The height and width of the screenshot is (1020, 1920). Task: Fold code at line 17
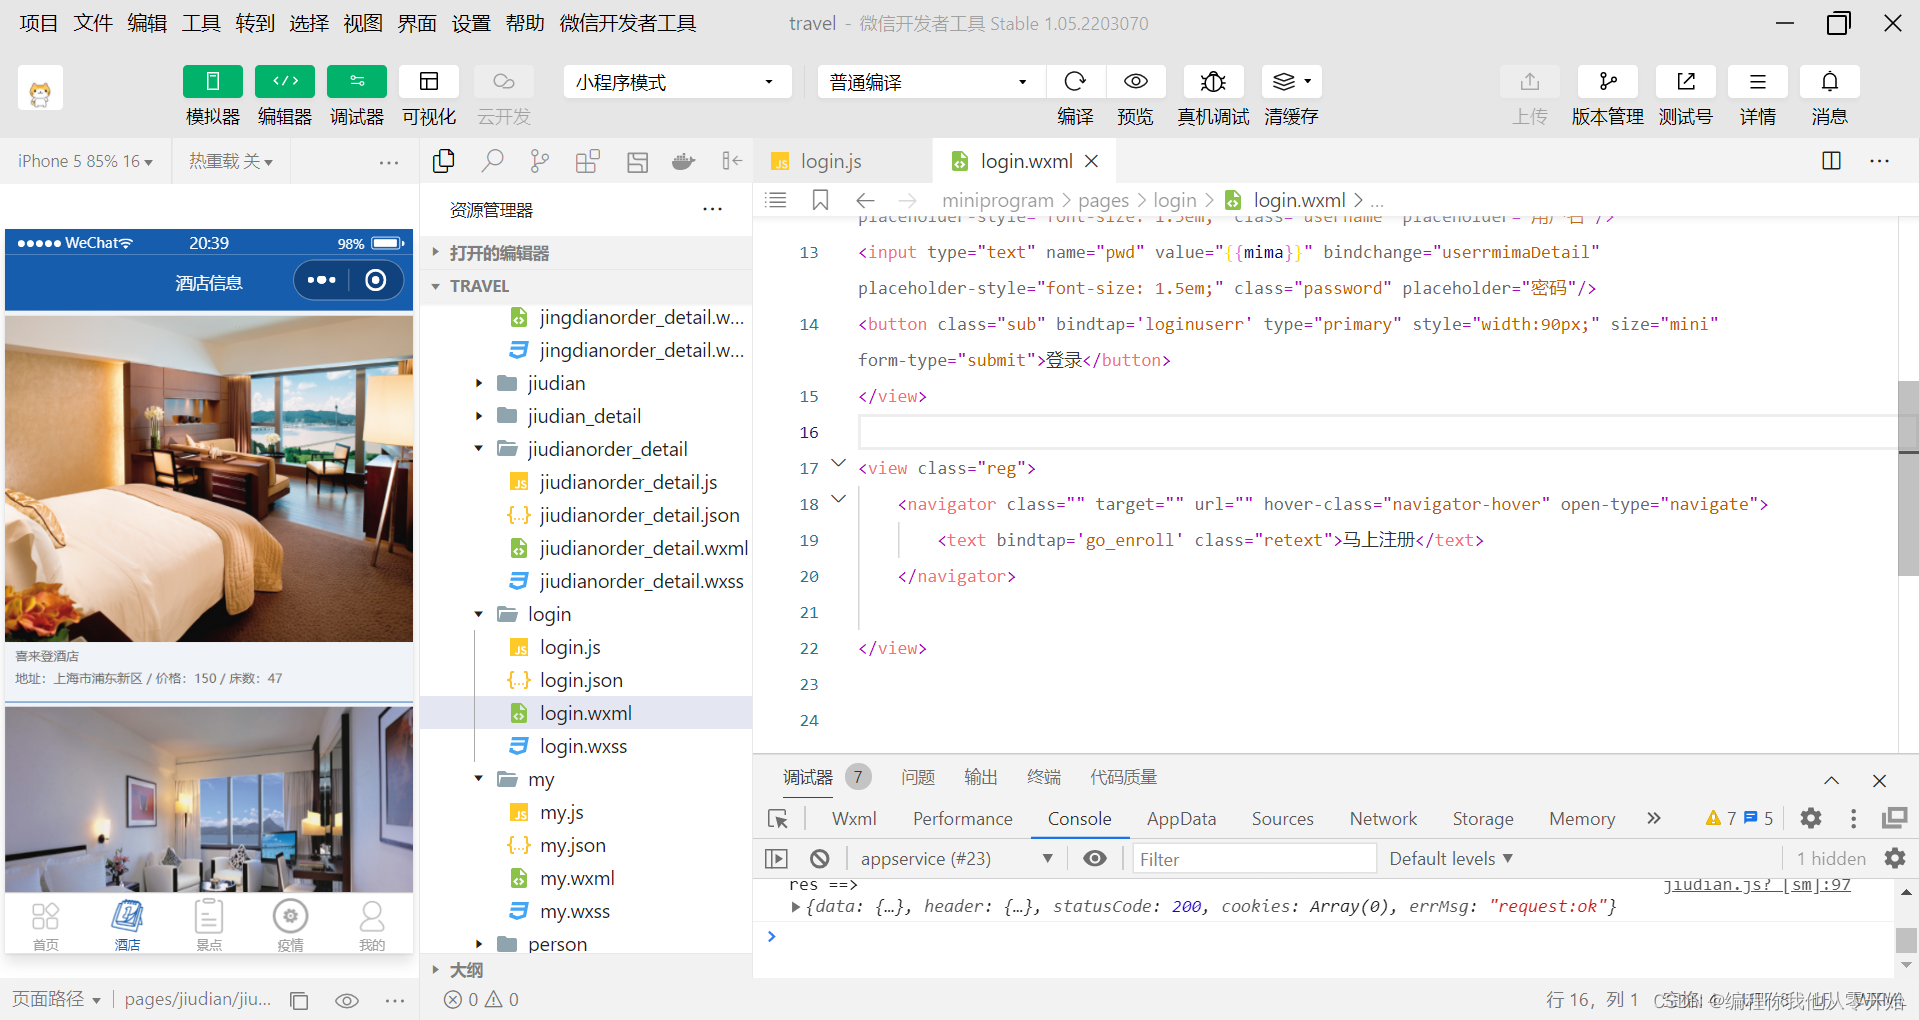pos(839,463)
